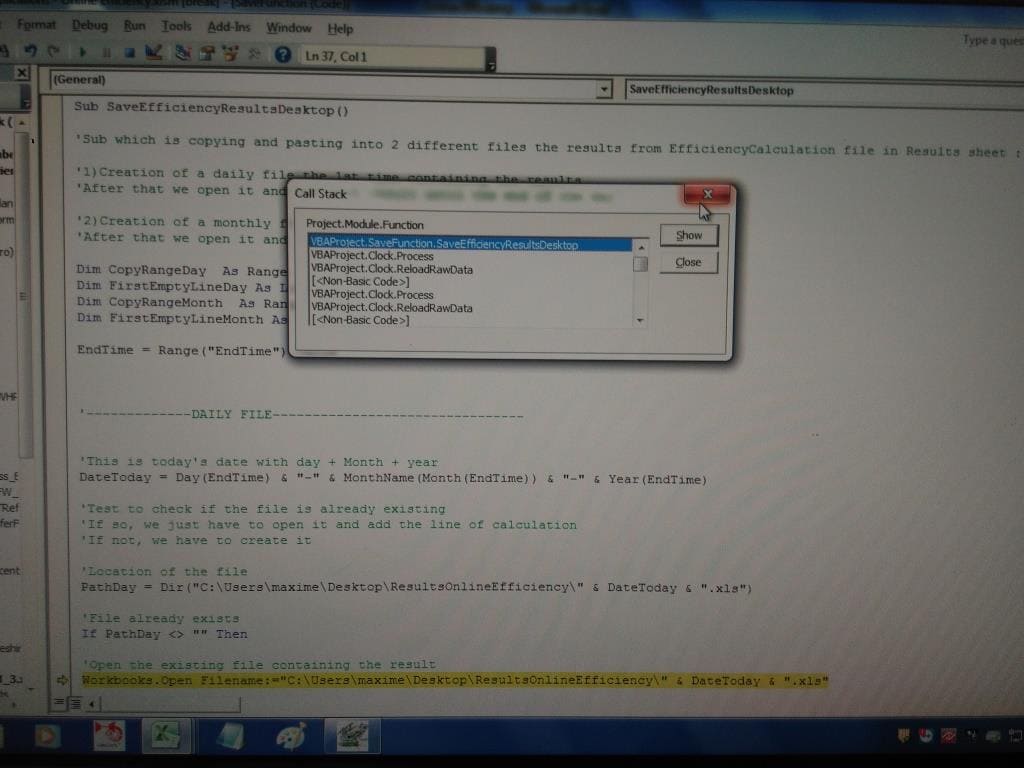Open the Format menu

tap(36, 25)
